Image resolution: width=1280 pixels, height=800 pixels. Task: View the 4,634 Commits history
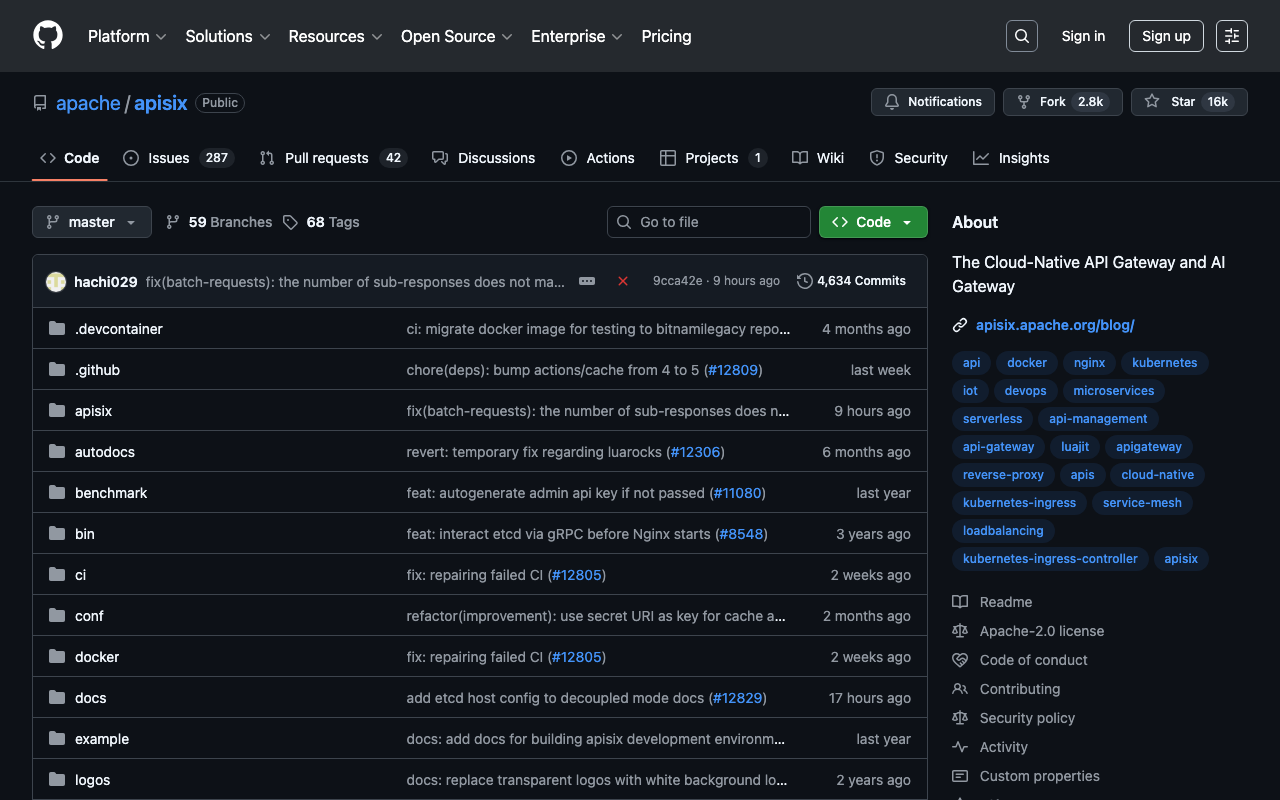pyautogui.click(x=852, y=281)
